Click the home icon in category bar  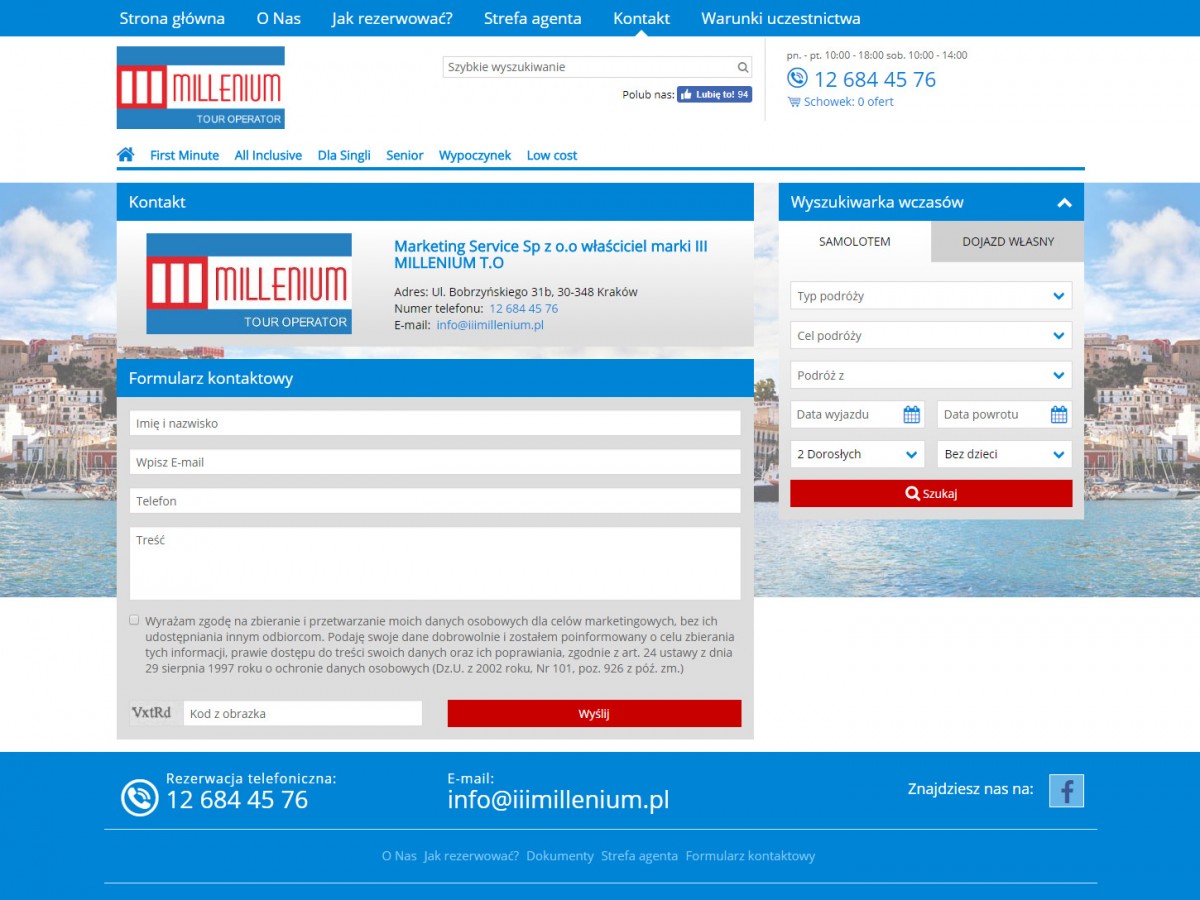[125, 155]
